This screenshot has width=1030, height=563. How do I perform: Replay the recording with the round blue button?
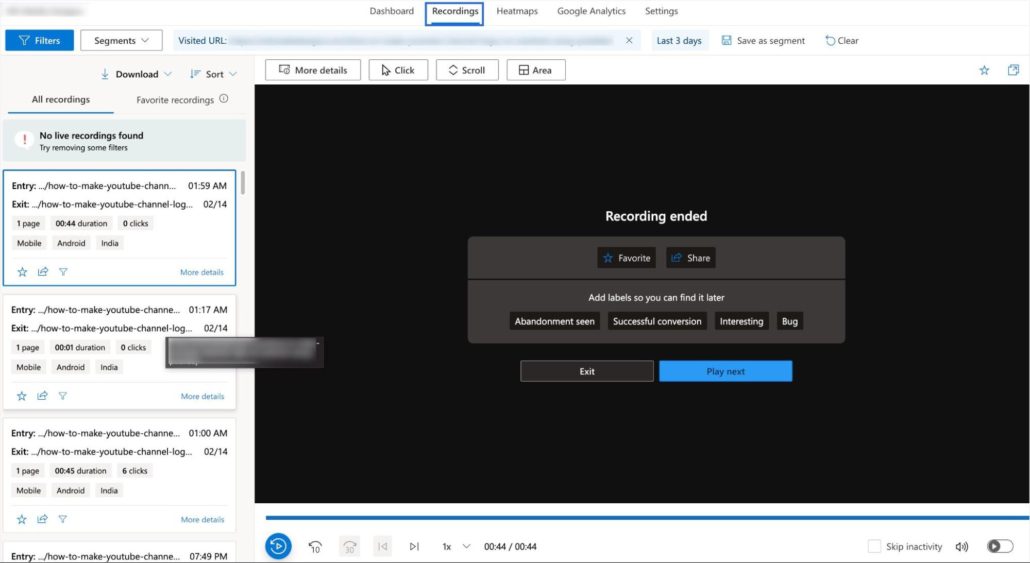pos(279,546)
